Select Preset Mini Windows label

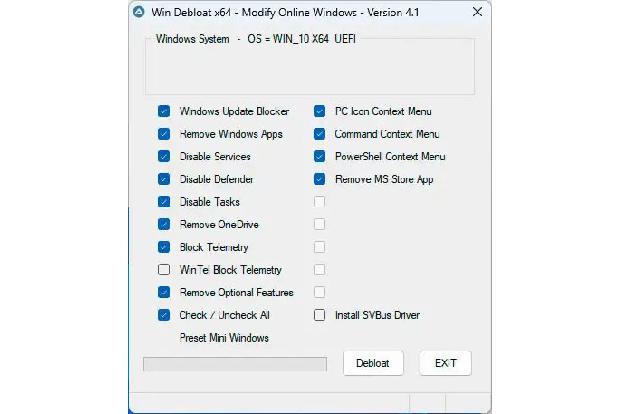(224, 338)
